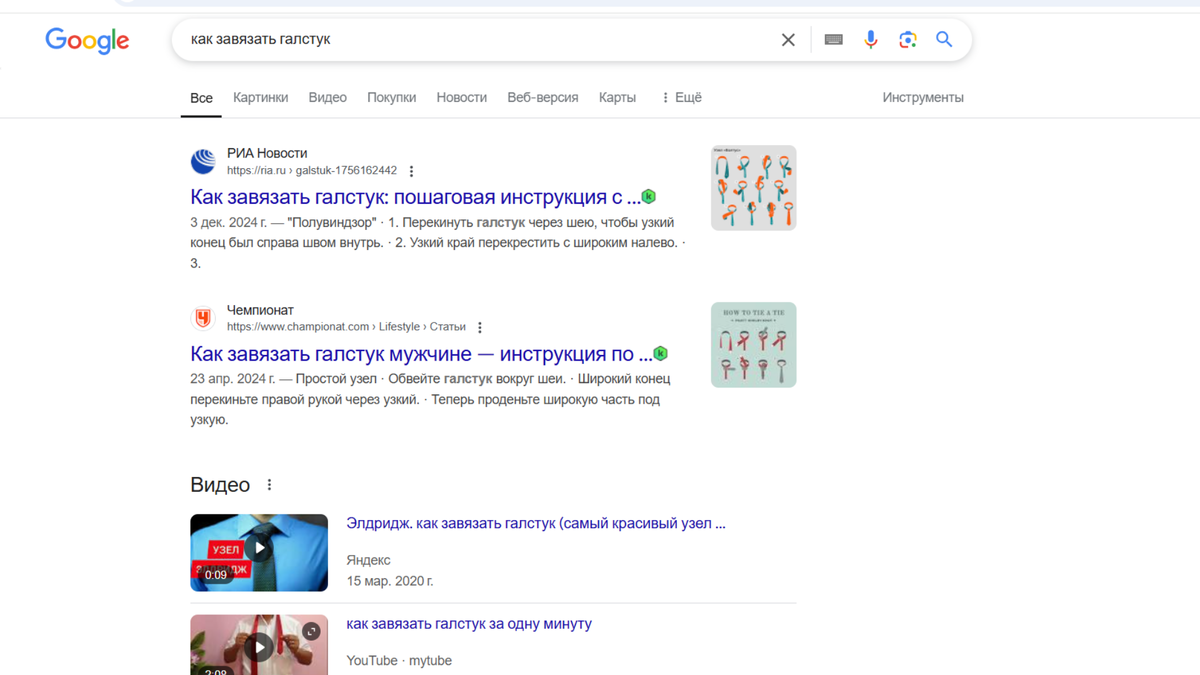Open the on-screen keyboard icon
Viewport: 1200px width, 675px height.
coord(833,40)
